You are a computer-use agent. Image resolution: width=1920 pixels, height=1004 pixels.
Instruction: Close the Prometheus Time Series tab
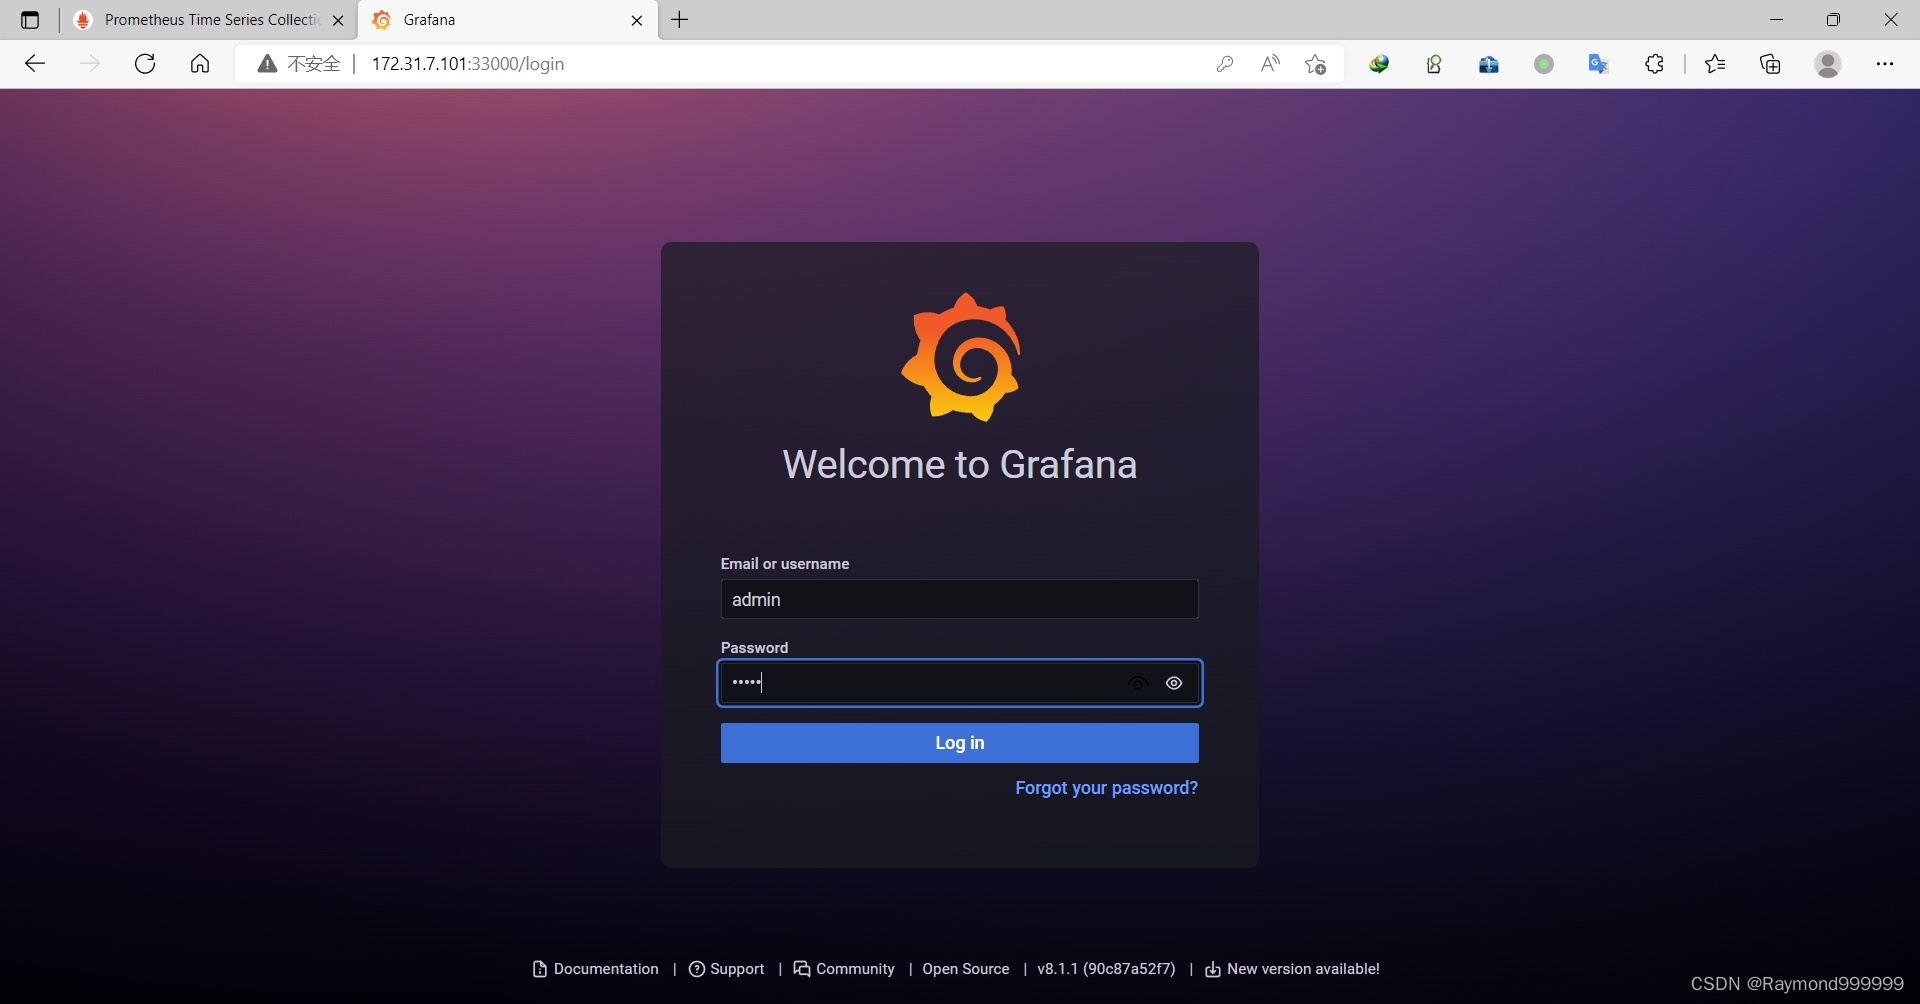click(338, 20)
